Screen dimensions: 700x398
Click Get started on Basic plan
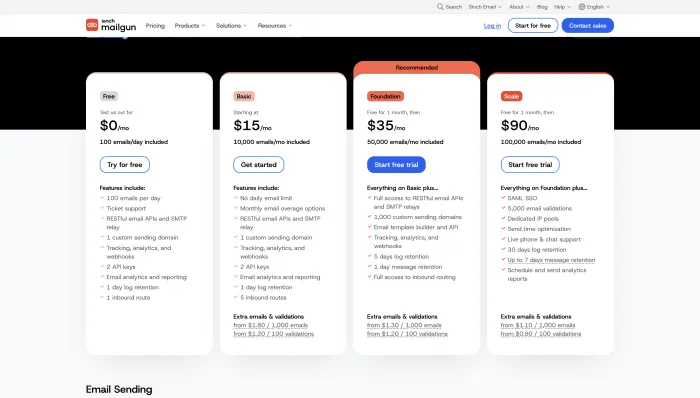tap(258, 165)
